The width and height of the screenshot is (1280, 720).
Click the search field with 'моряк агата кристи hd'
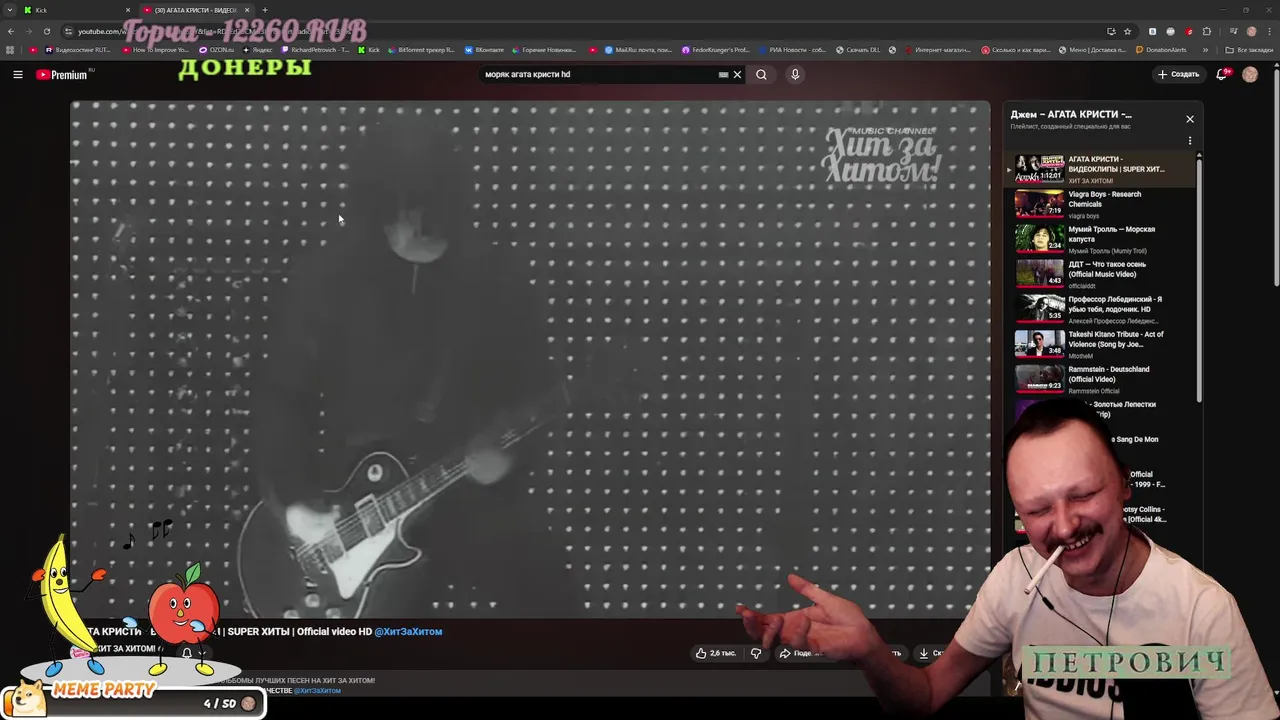point(598,74)
